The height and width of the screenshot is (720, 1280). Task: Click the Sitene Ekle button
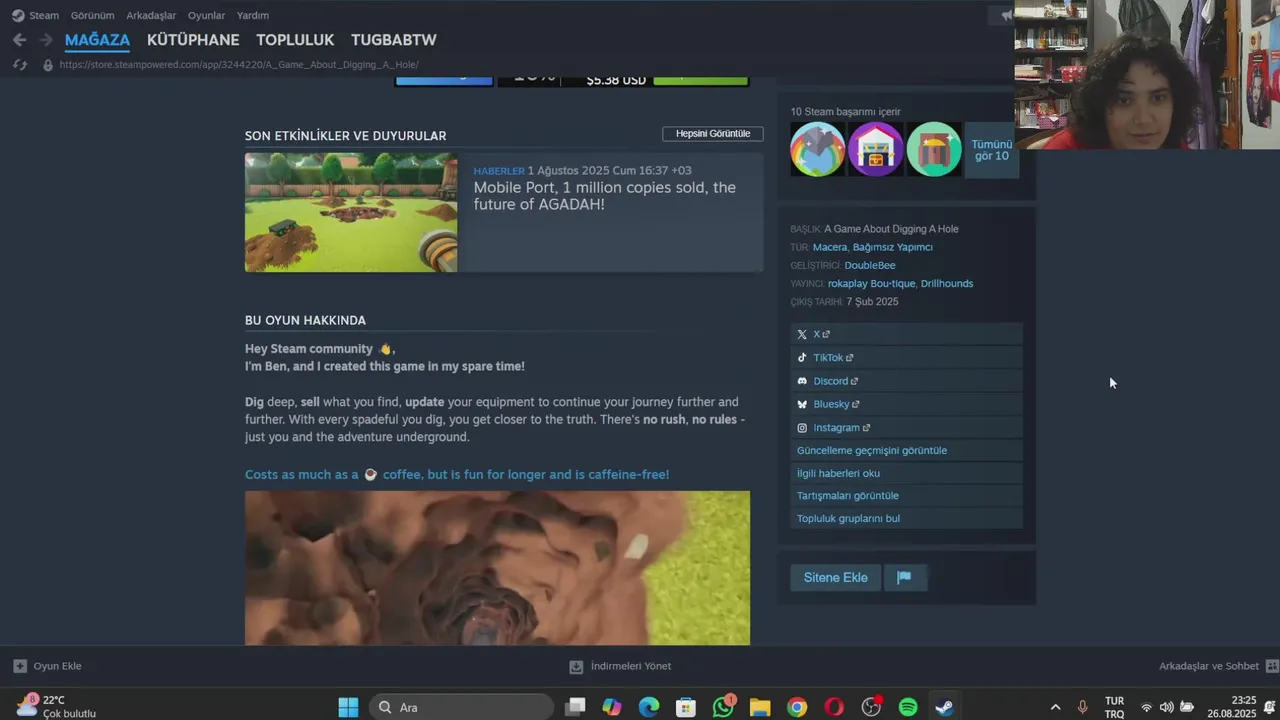click(x=836, y=577)
